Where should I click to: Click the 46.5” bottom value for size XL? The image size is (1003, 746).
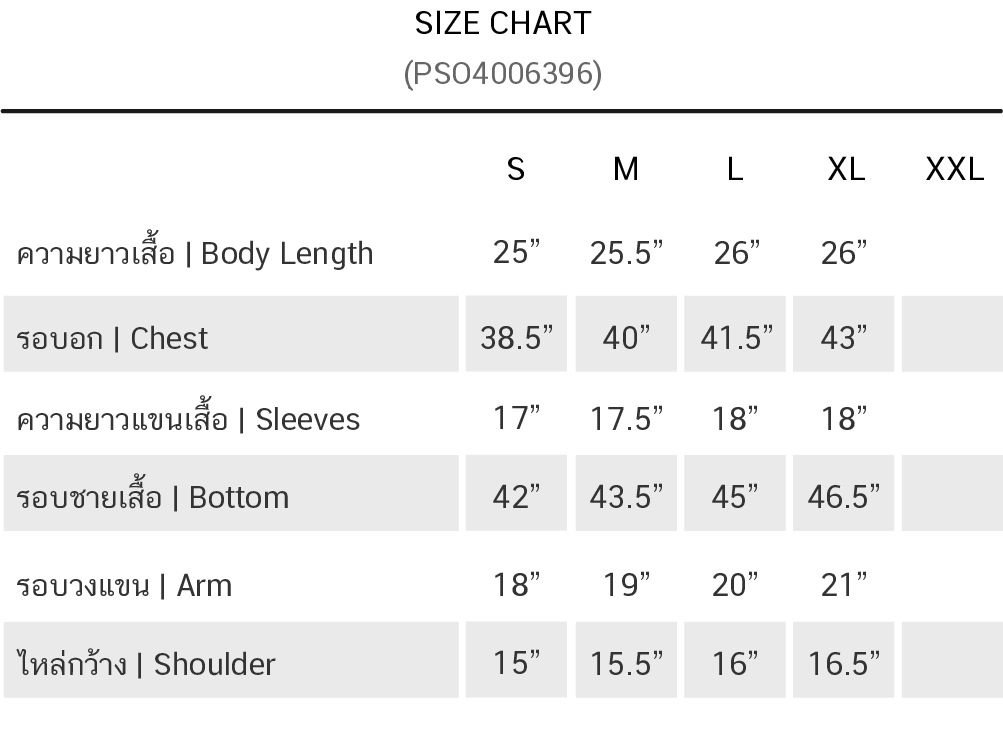tap(844, 497)
